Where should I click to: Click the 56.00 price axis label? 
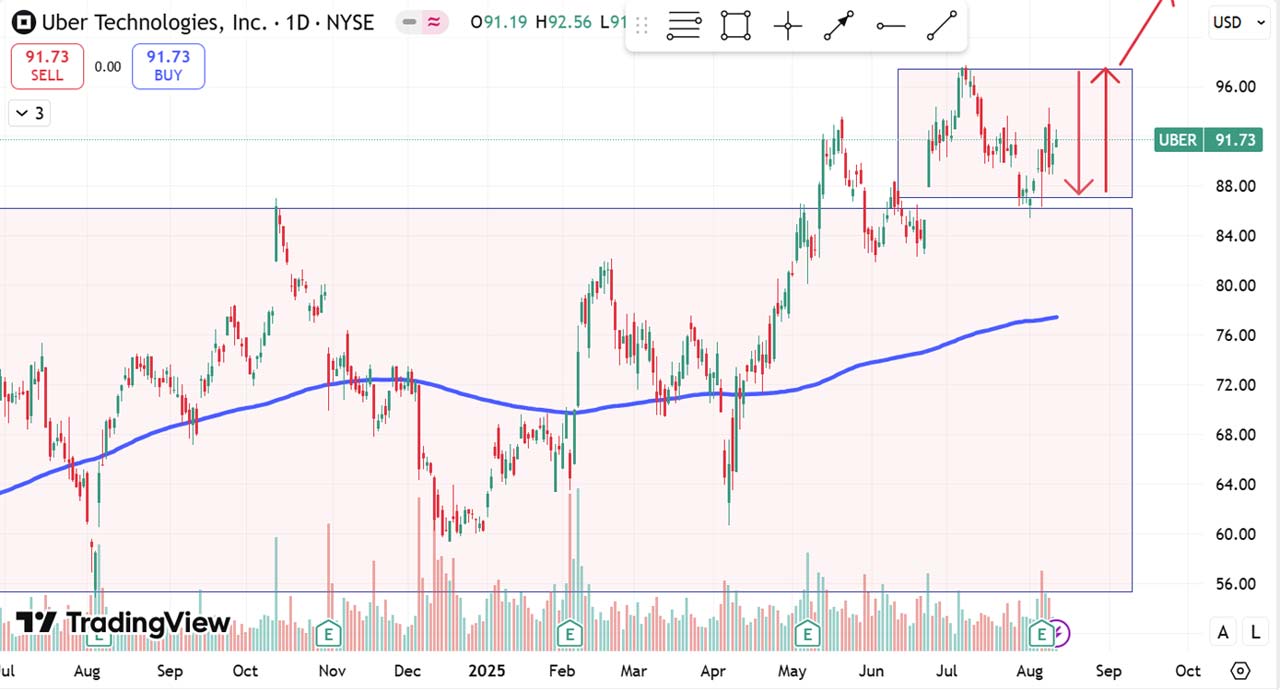coord(1236,584)
